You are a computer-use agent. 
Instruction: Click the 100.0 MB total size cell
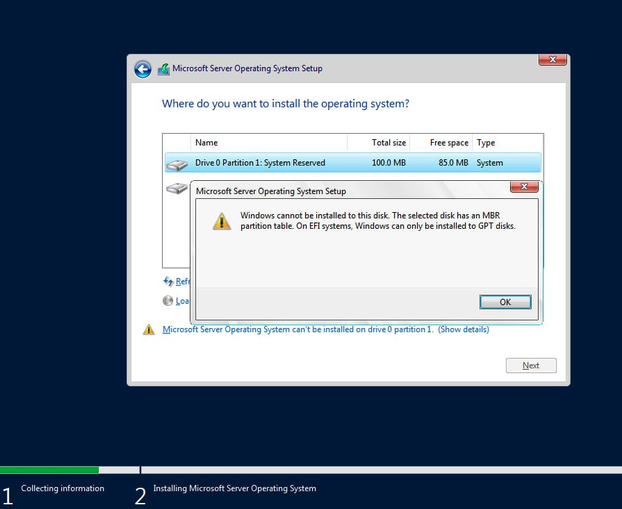pyautogui.click(x=389, y=163)
